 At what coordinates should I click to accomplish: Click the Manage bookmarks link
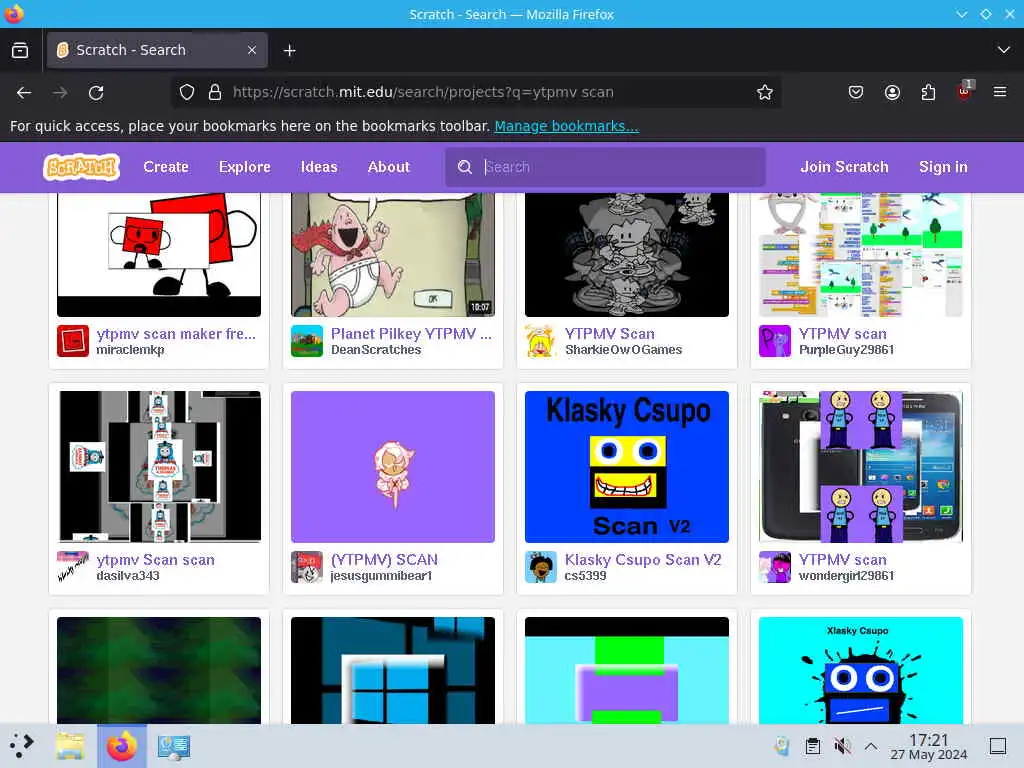click(566, 126)
